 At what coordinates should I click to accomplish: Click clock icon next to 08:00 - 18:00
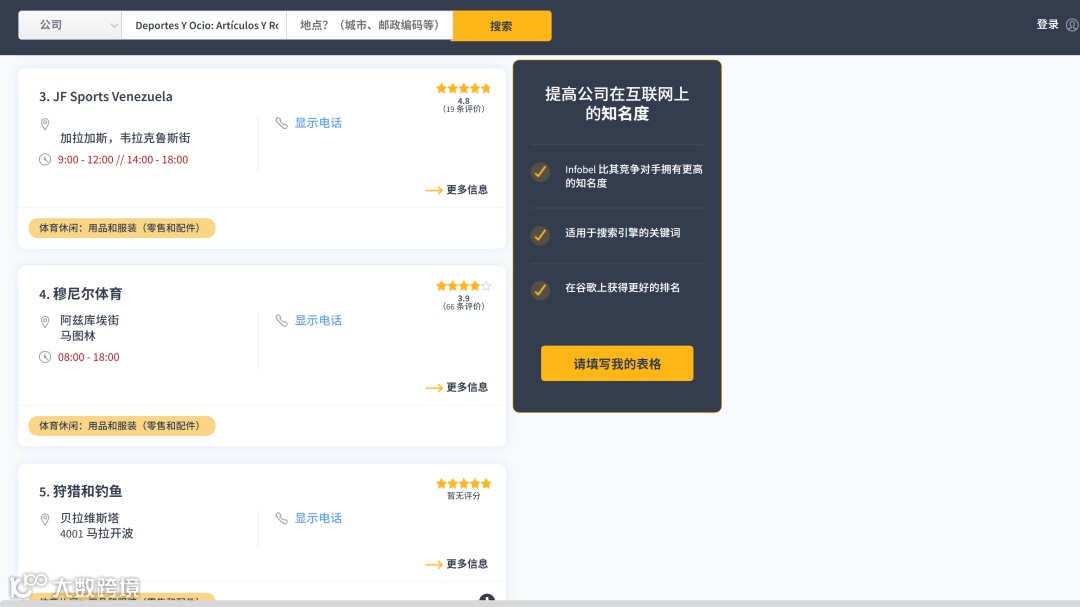(45, 357)
